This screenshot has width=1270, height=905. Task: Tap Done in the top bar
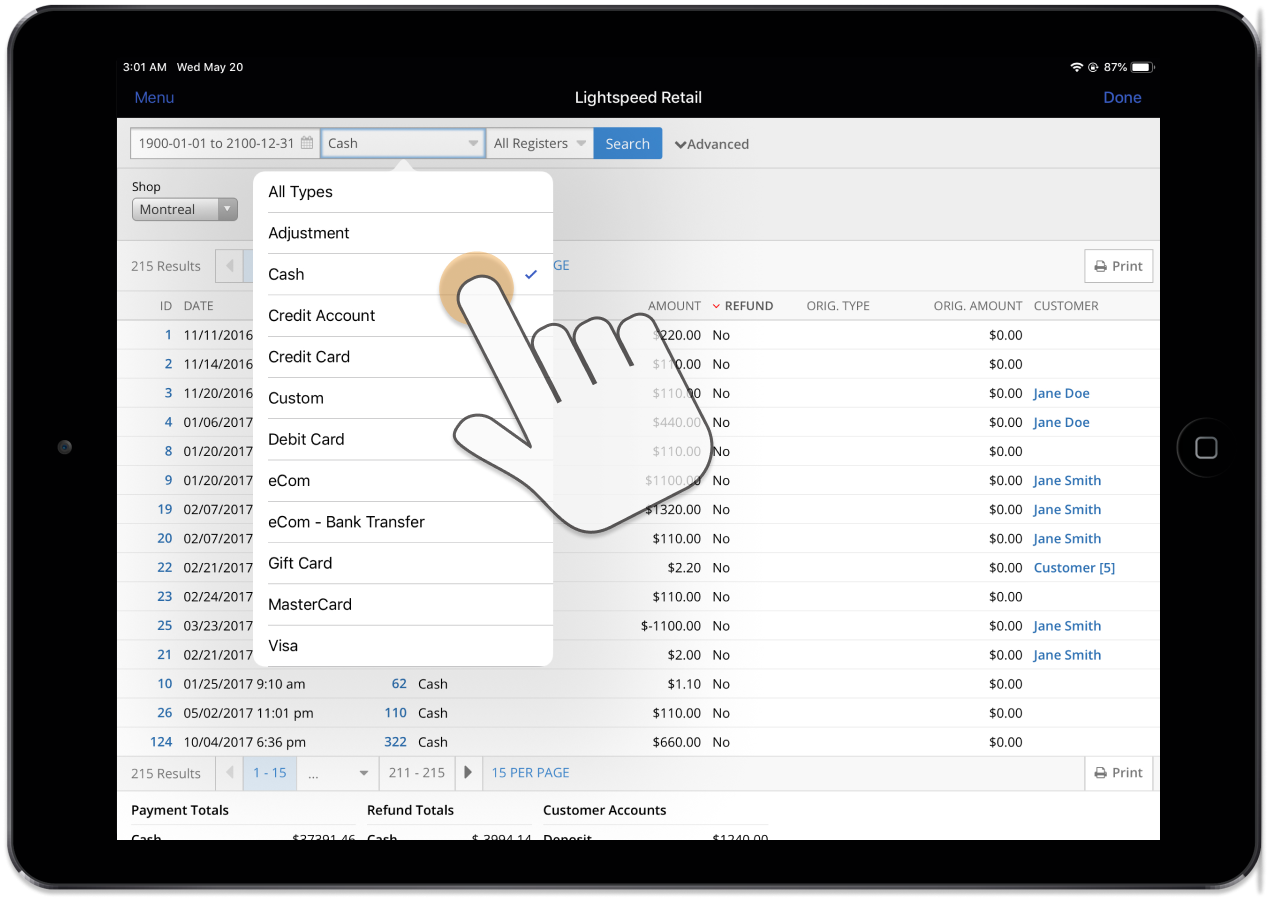pyautogui.click(x=1122, y=97)
